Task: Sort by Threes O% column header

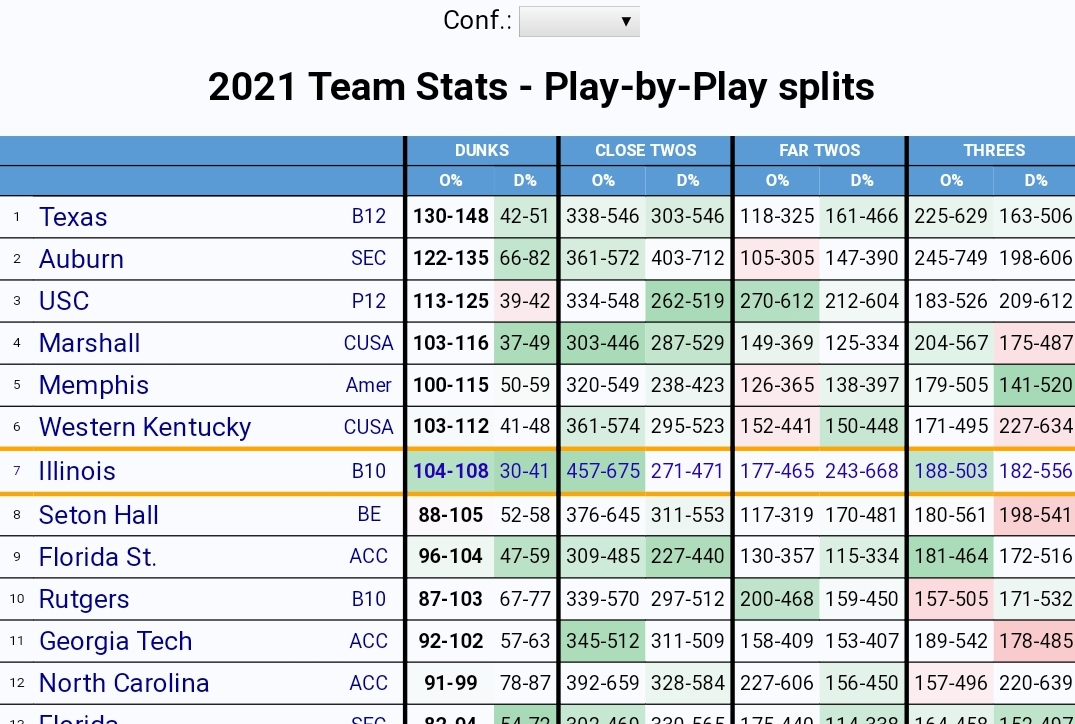Action: (x=951, y=181)
